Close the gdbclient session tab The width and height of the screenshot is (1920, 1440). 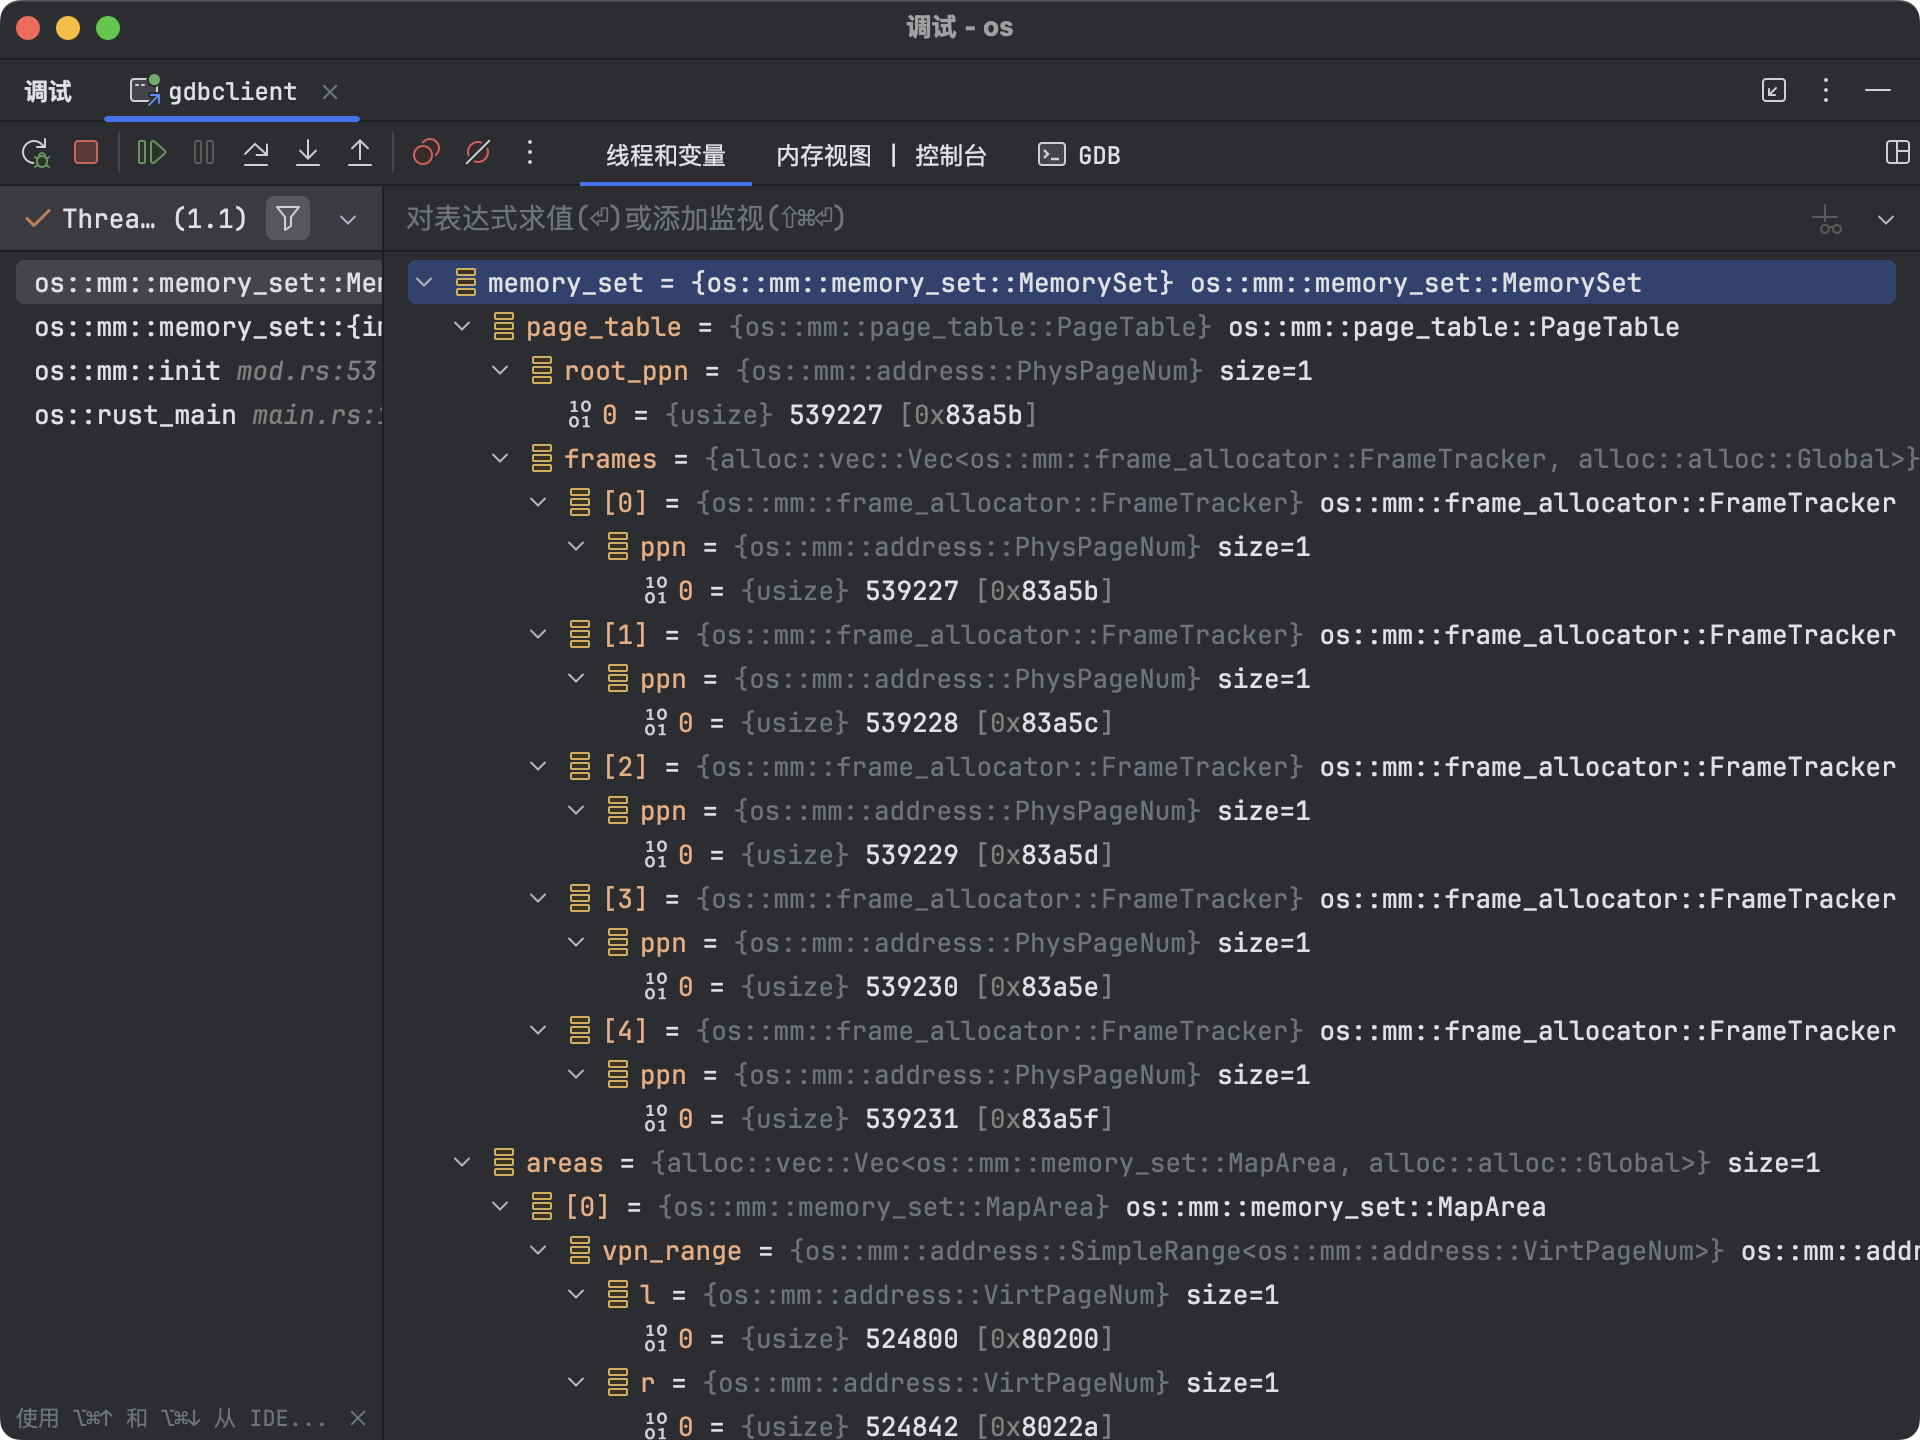tap(330, 92)
